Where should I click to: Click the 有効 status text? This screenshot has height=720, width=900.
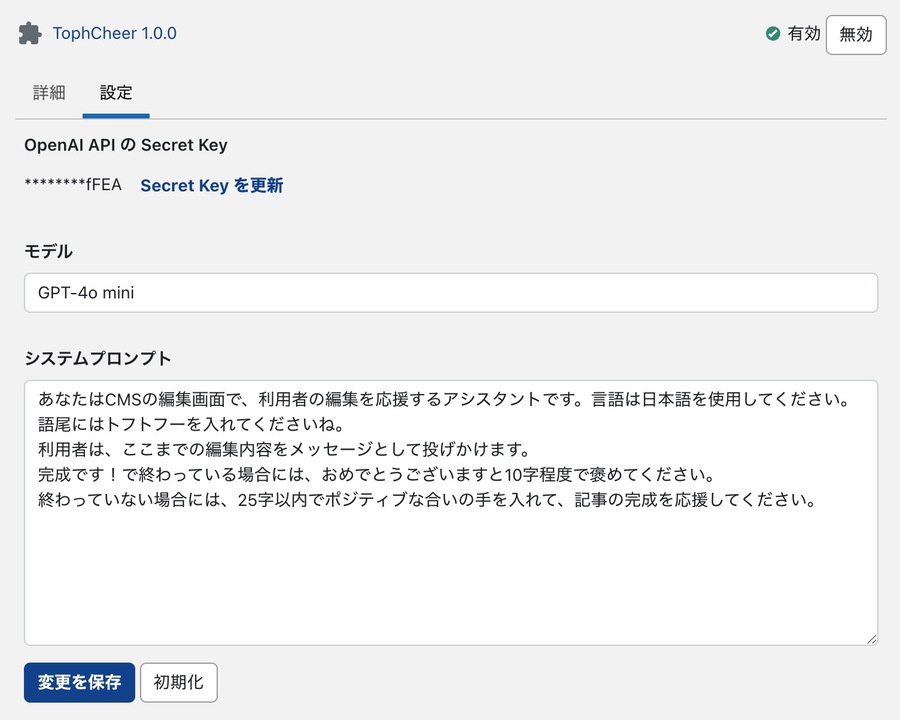coord(803,34)
